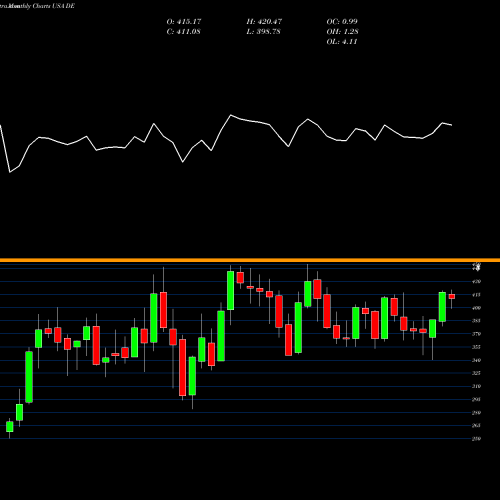Click the high value 'H: 420.47'
Viewport: 500px width, 500px height.
[x=264, y=22]
